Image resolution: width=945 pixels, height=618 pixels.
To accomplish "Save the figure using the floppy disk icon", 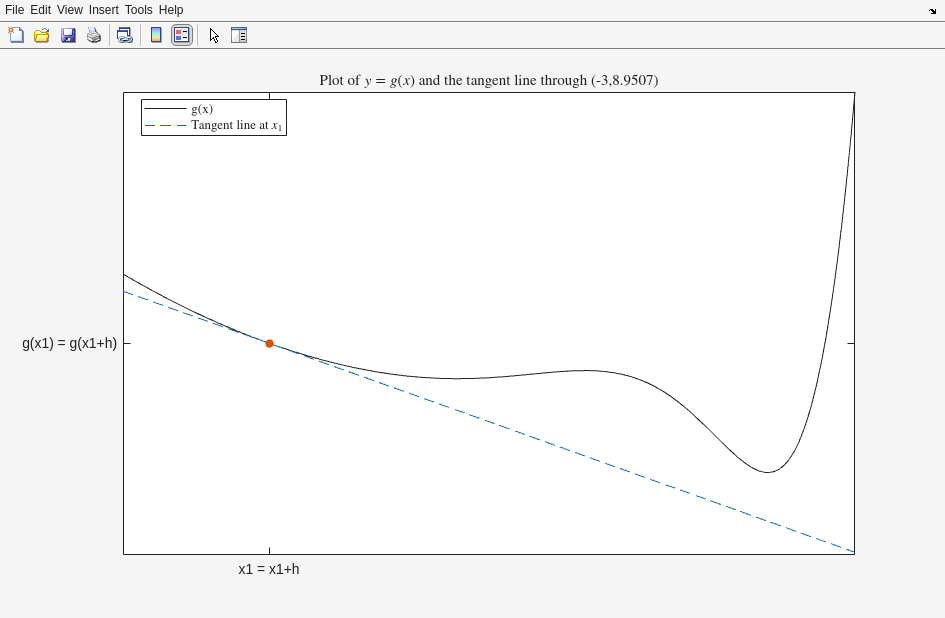I will pos(68,35).
